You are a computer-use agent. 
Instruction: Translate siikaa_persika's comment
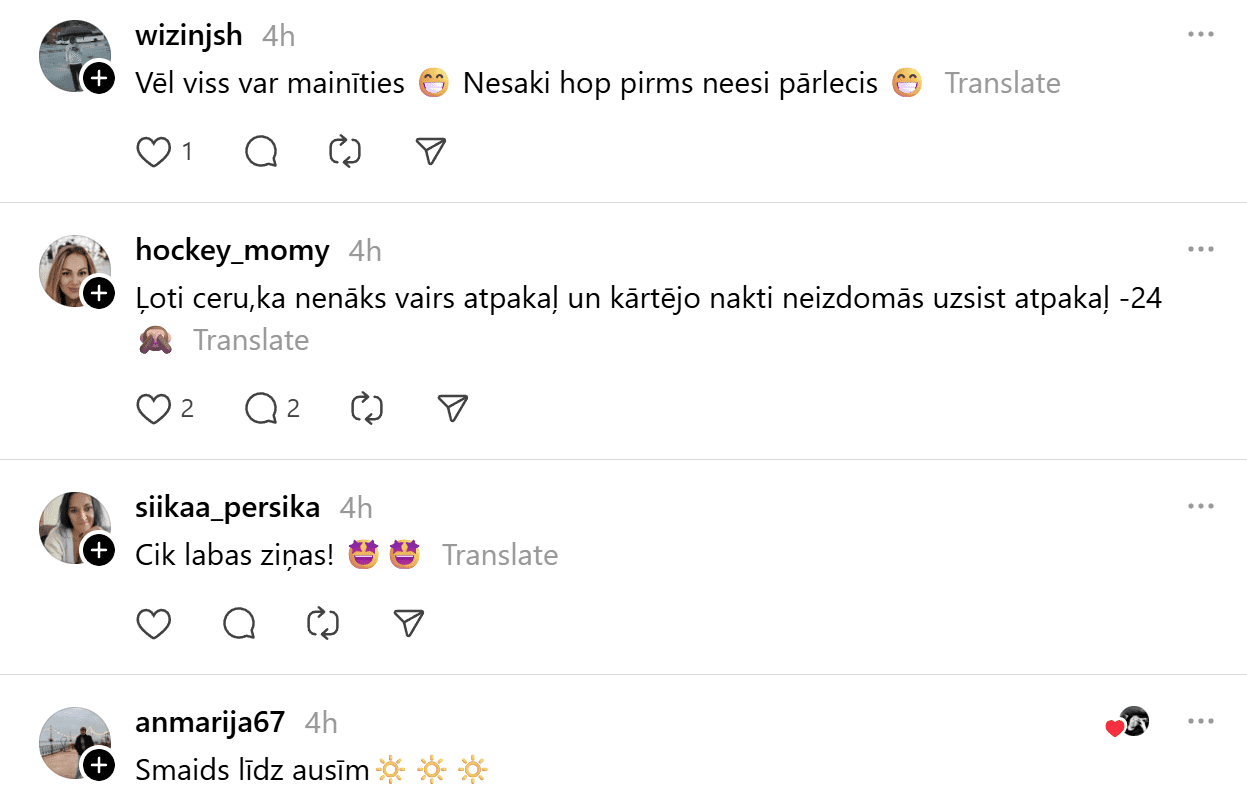[500, 555]
